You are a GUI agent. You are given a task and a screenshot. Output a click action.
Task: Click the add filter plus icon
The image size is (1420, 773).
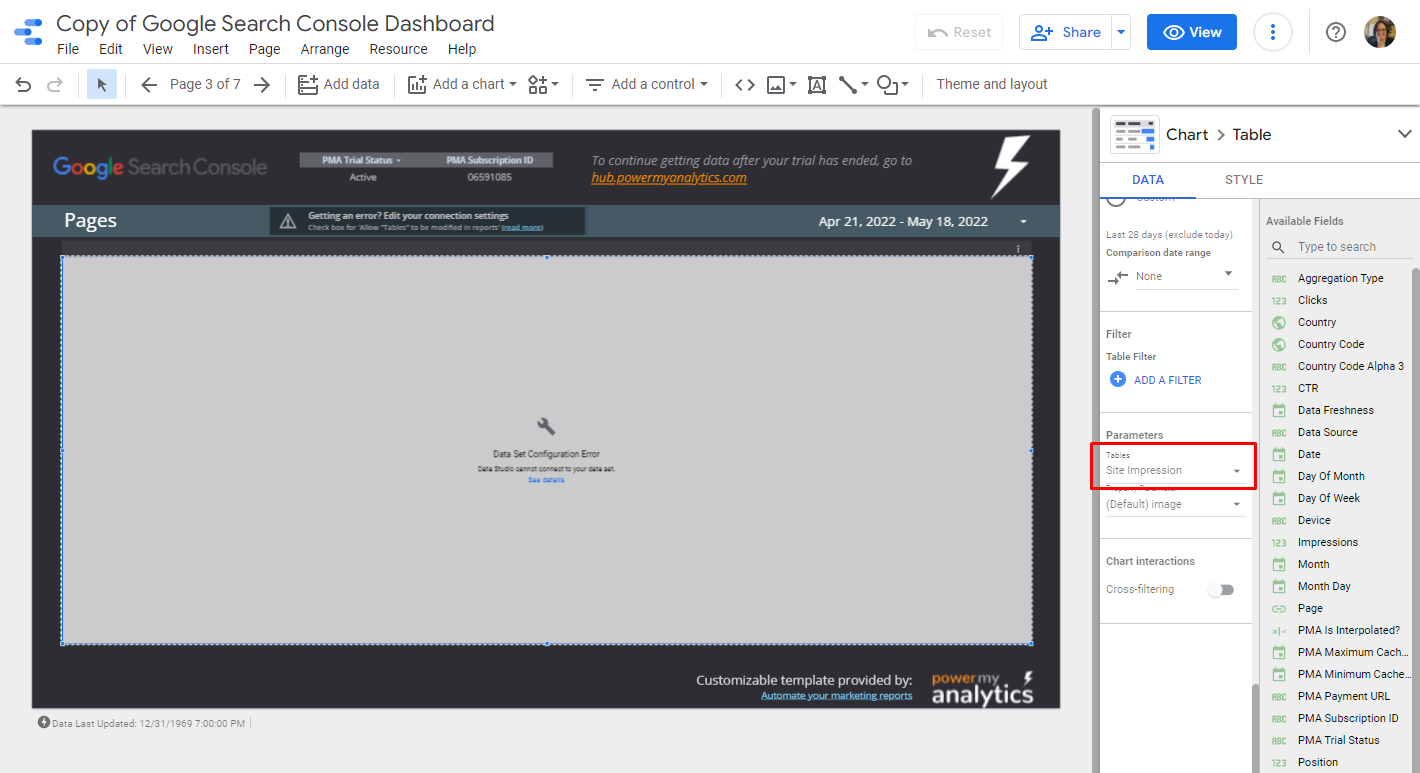click(x=1118, y=380)
